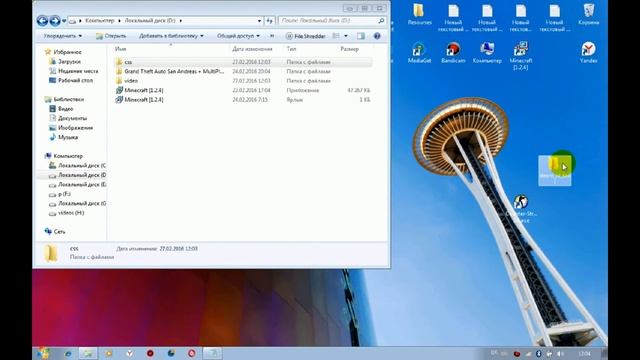Open the Упорядочить menu
The width and height of the screenshot is (640, 360).
click(62, 36)
